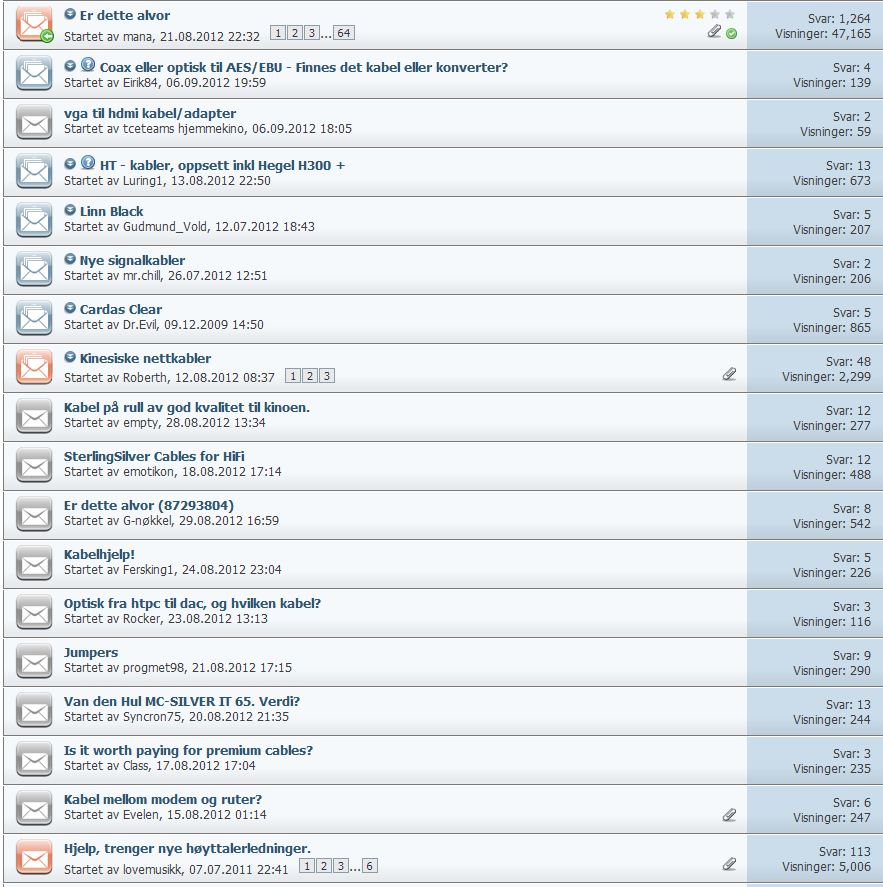
Task: Click username Eirik84 in the Coax eller optisk row
Action: point(141,83)
